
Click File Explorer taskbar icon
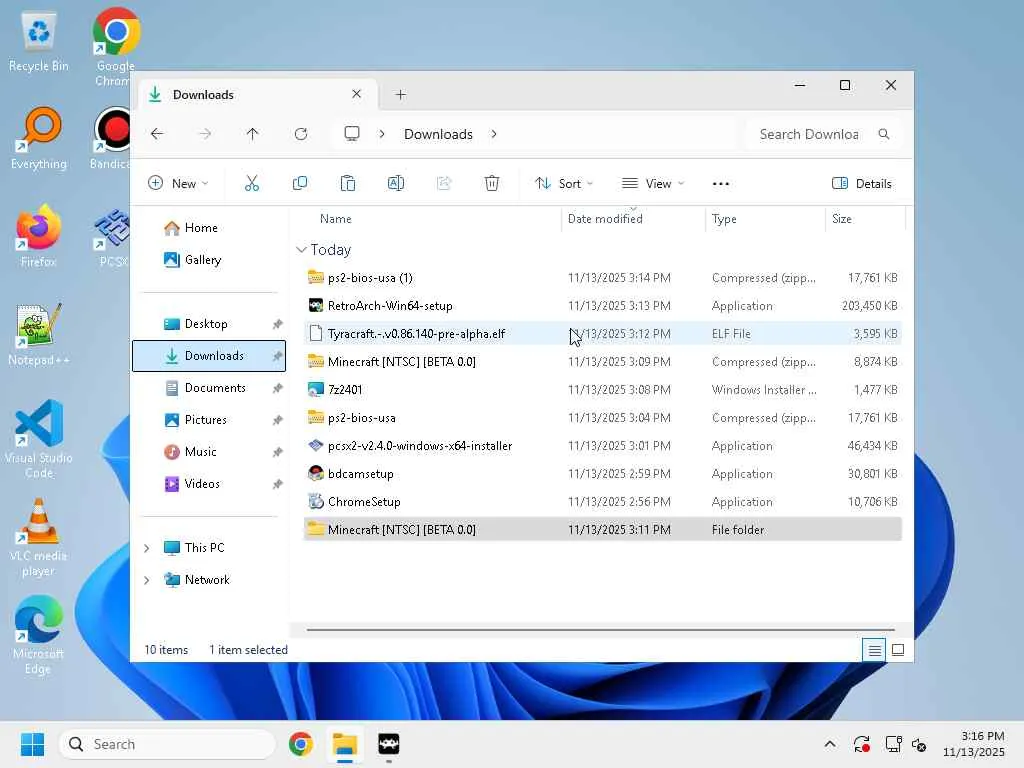(345, 744)
